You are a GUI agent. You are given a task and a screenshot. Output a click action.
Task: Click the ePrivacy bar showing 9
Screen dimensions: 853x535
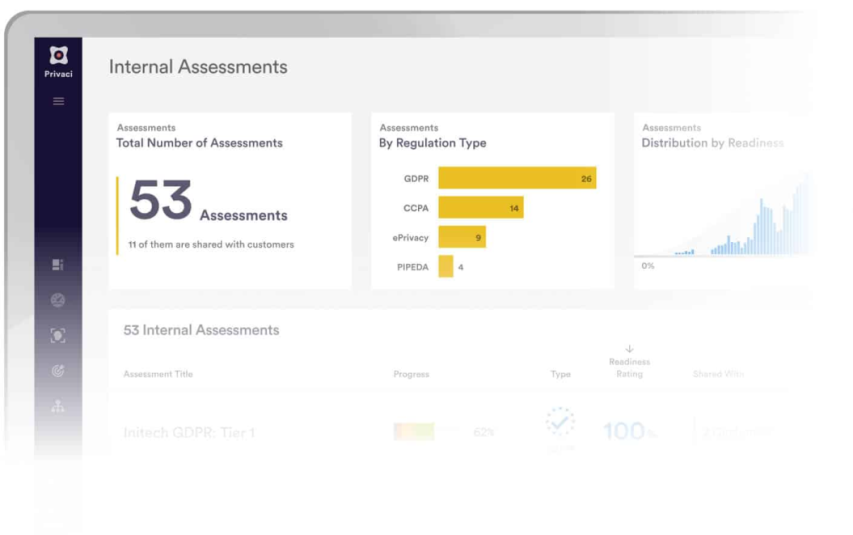(x=461, y=237)
